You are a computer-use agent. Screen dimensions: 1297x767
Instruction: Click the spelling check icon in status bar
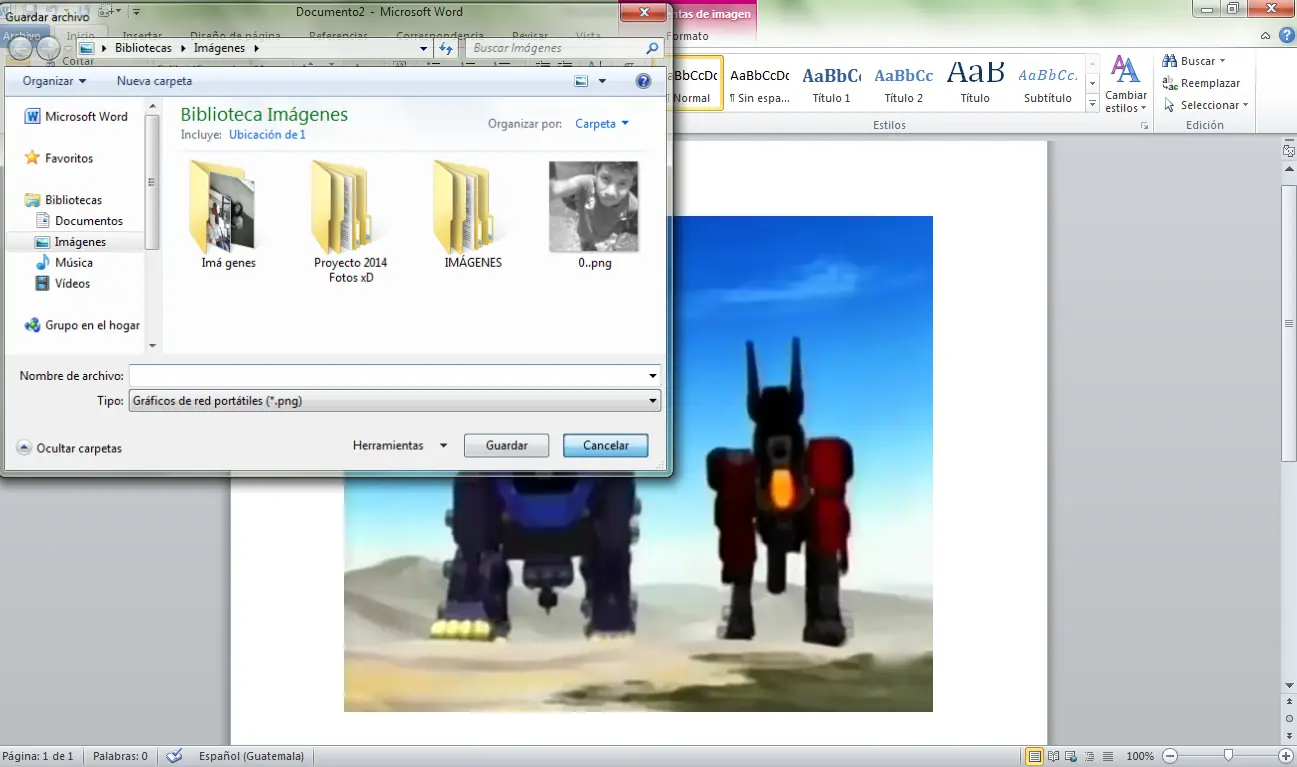[x=174, y=756]
